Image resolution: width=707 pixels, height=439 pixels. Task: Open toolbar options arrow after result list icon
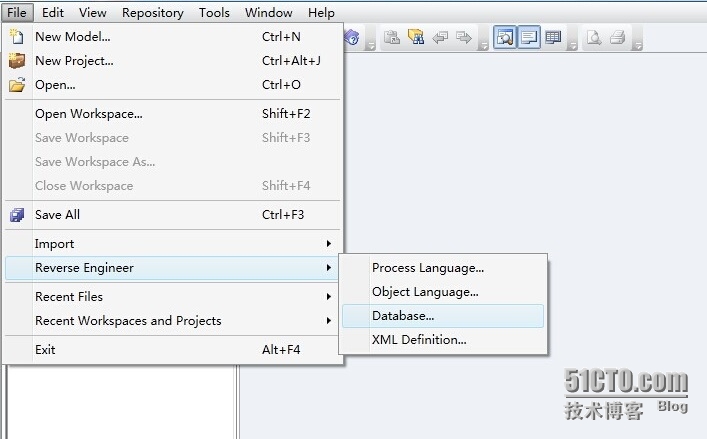(x=572, y=46)
